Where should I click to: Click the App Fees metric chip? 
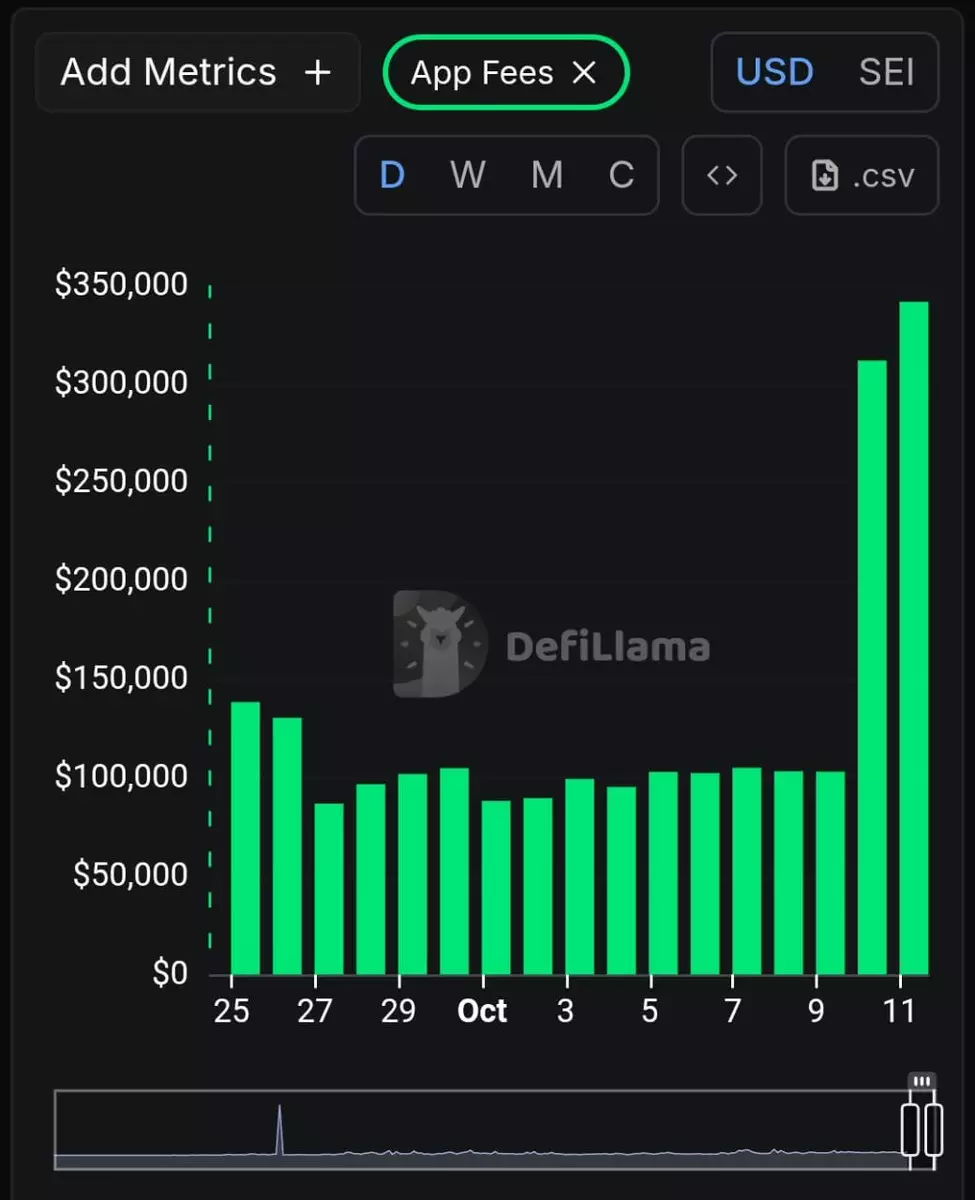coord(482,73)
